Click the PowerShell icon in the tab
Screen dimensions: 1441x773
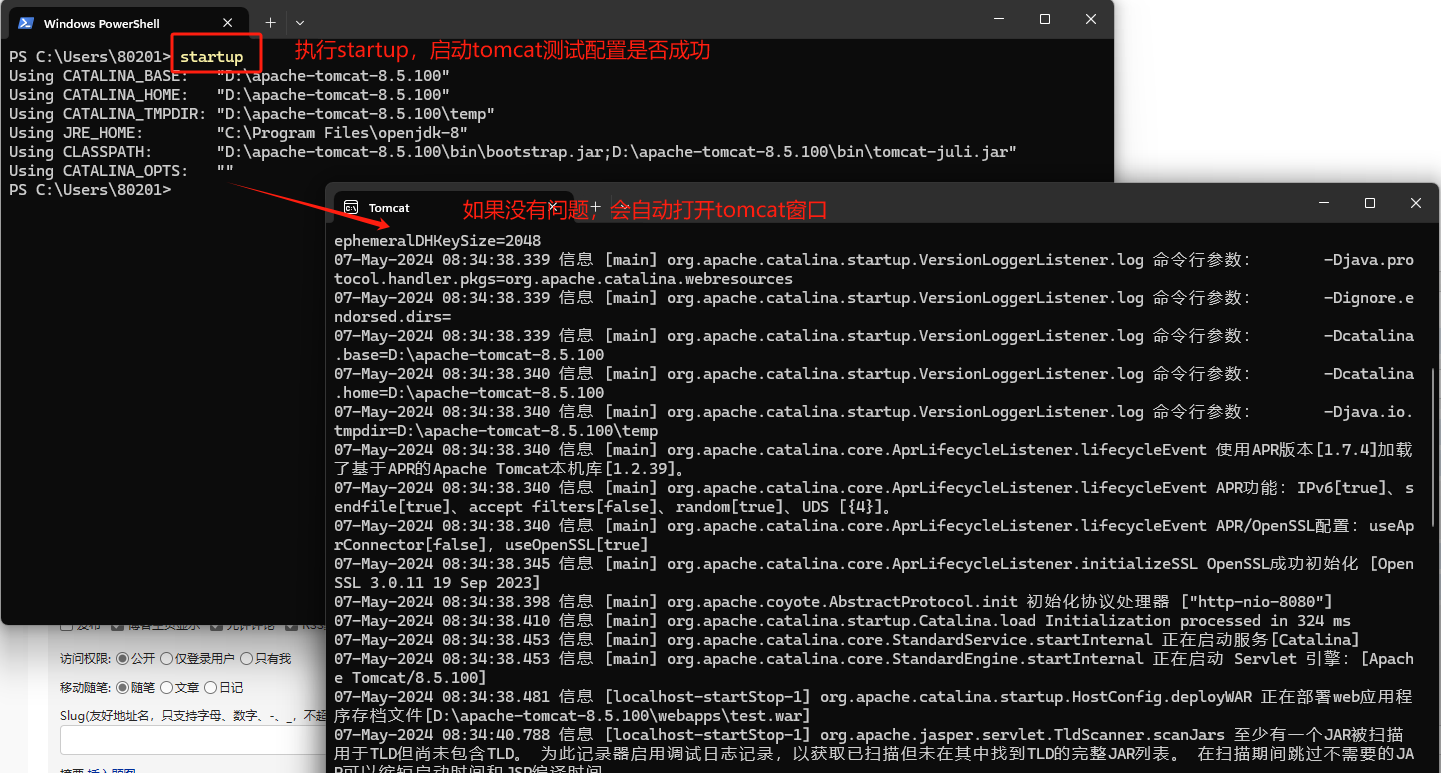click(26, 23)
